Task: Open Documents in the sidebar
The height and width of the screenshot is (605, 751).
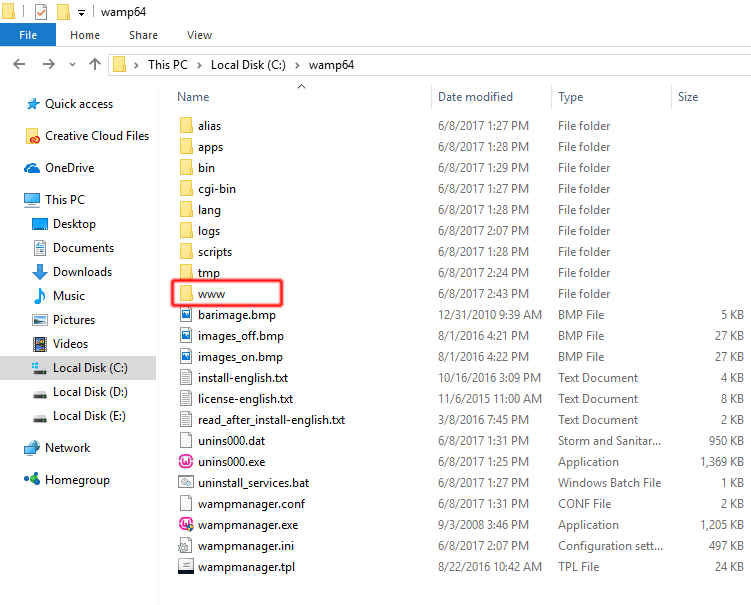Action: (73, 248)
